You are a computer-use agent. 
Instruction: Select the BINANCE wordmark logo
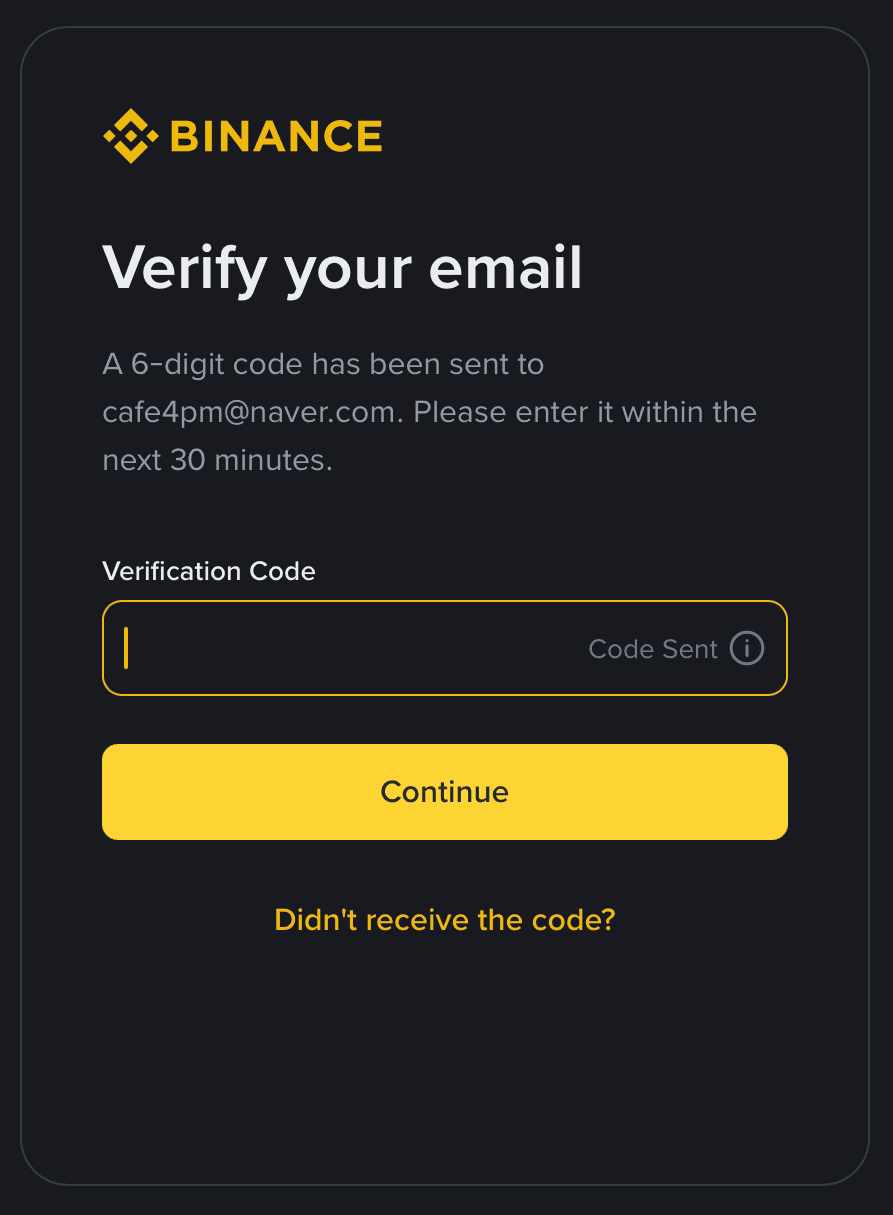coord(276,134)
